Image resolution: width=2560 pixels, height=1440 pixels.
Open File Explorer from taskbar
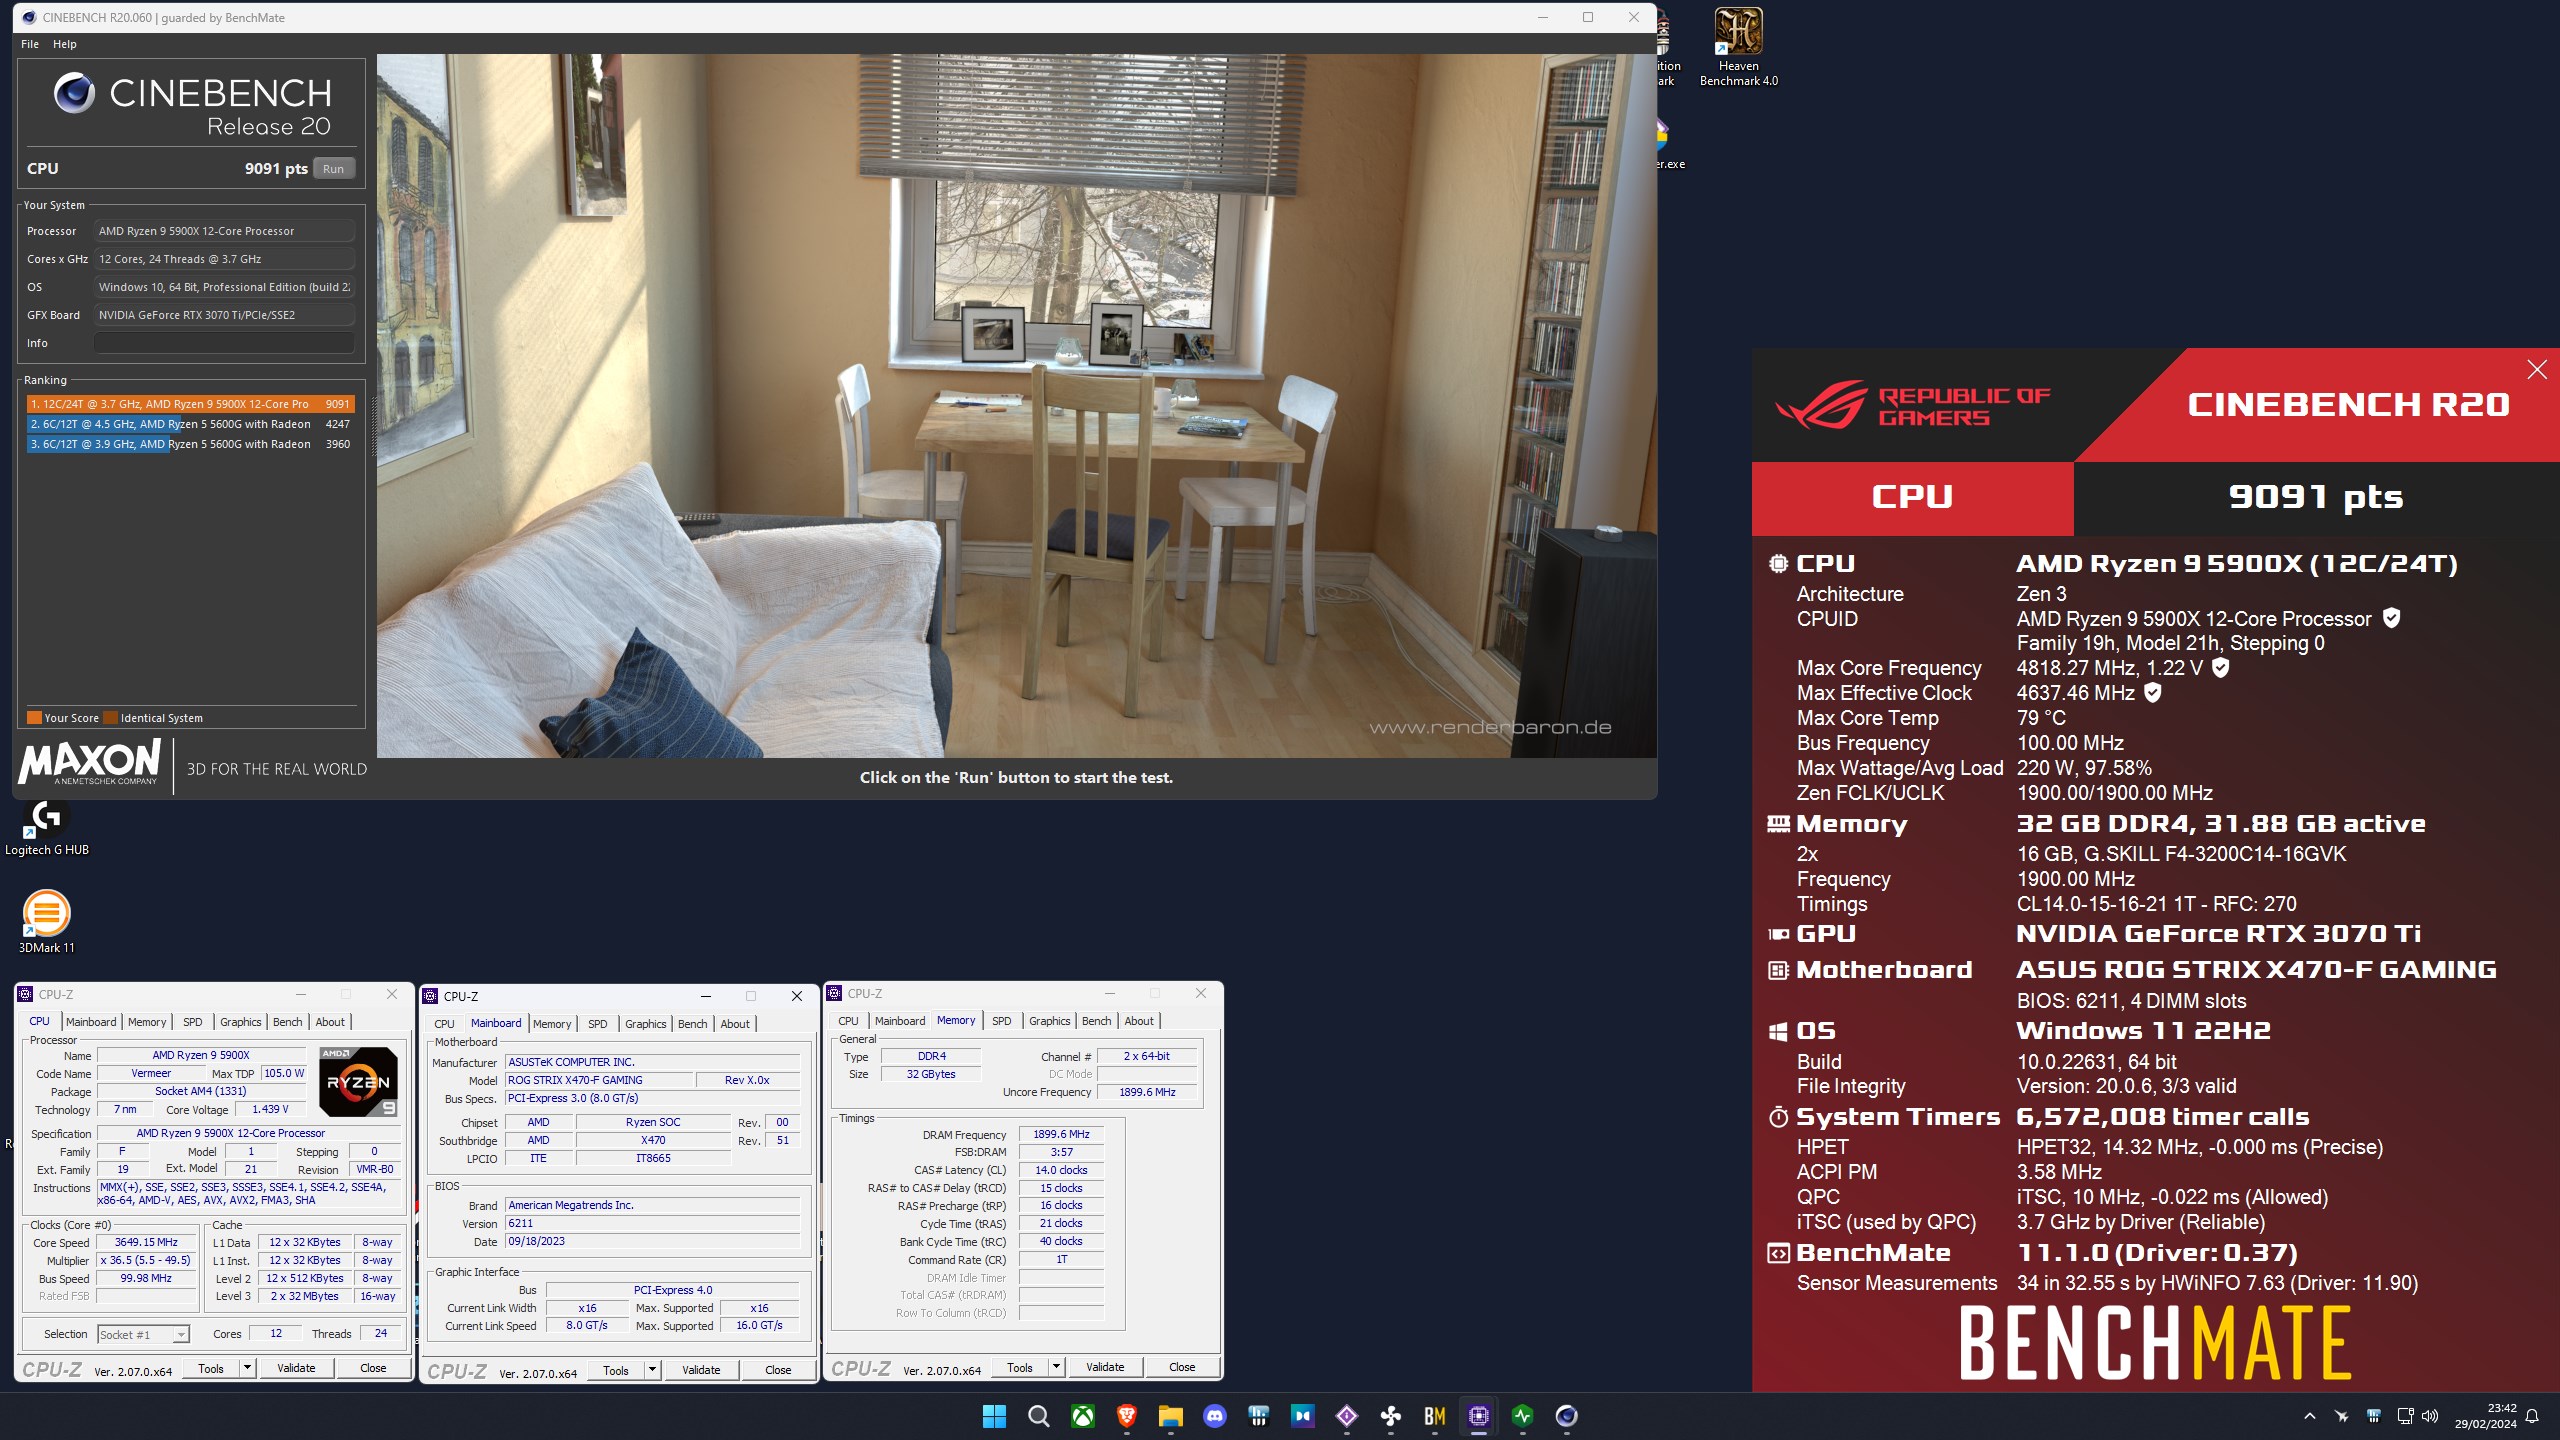pos(1170,1416)
